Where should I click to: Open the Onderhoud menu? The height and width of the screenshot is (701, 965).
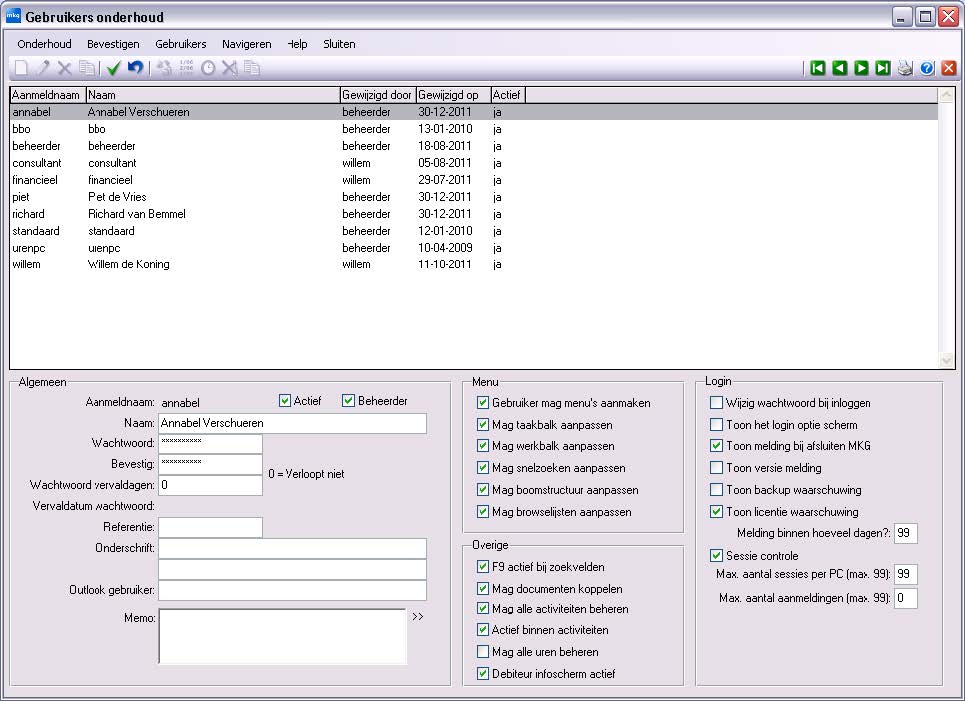pos(44,44)
